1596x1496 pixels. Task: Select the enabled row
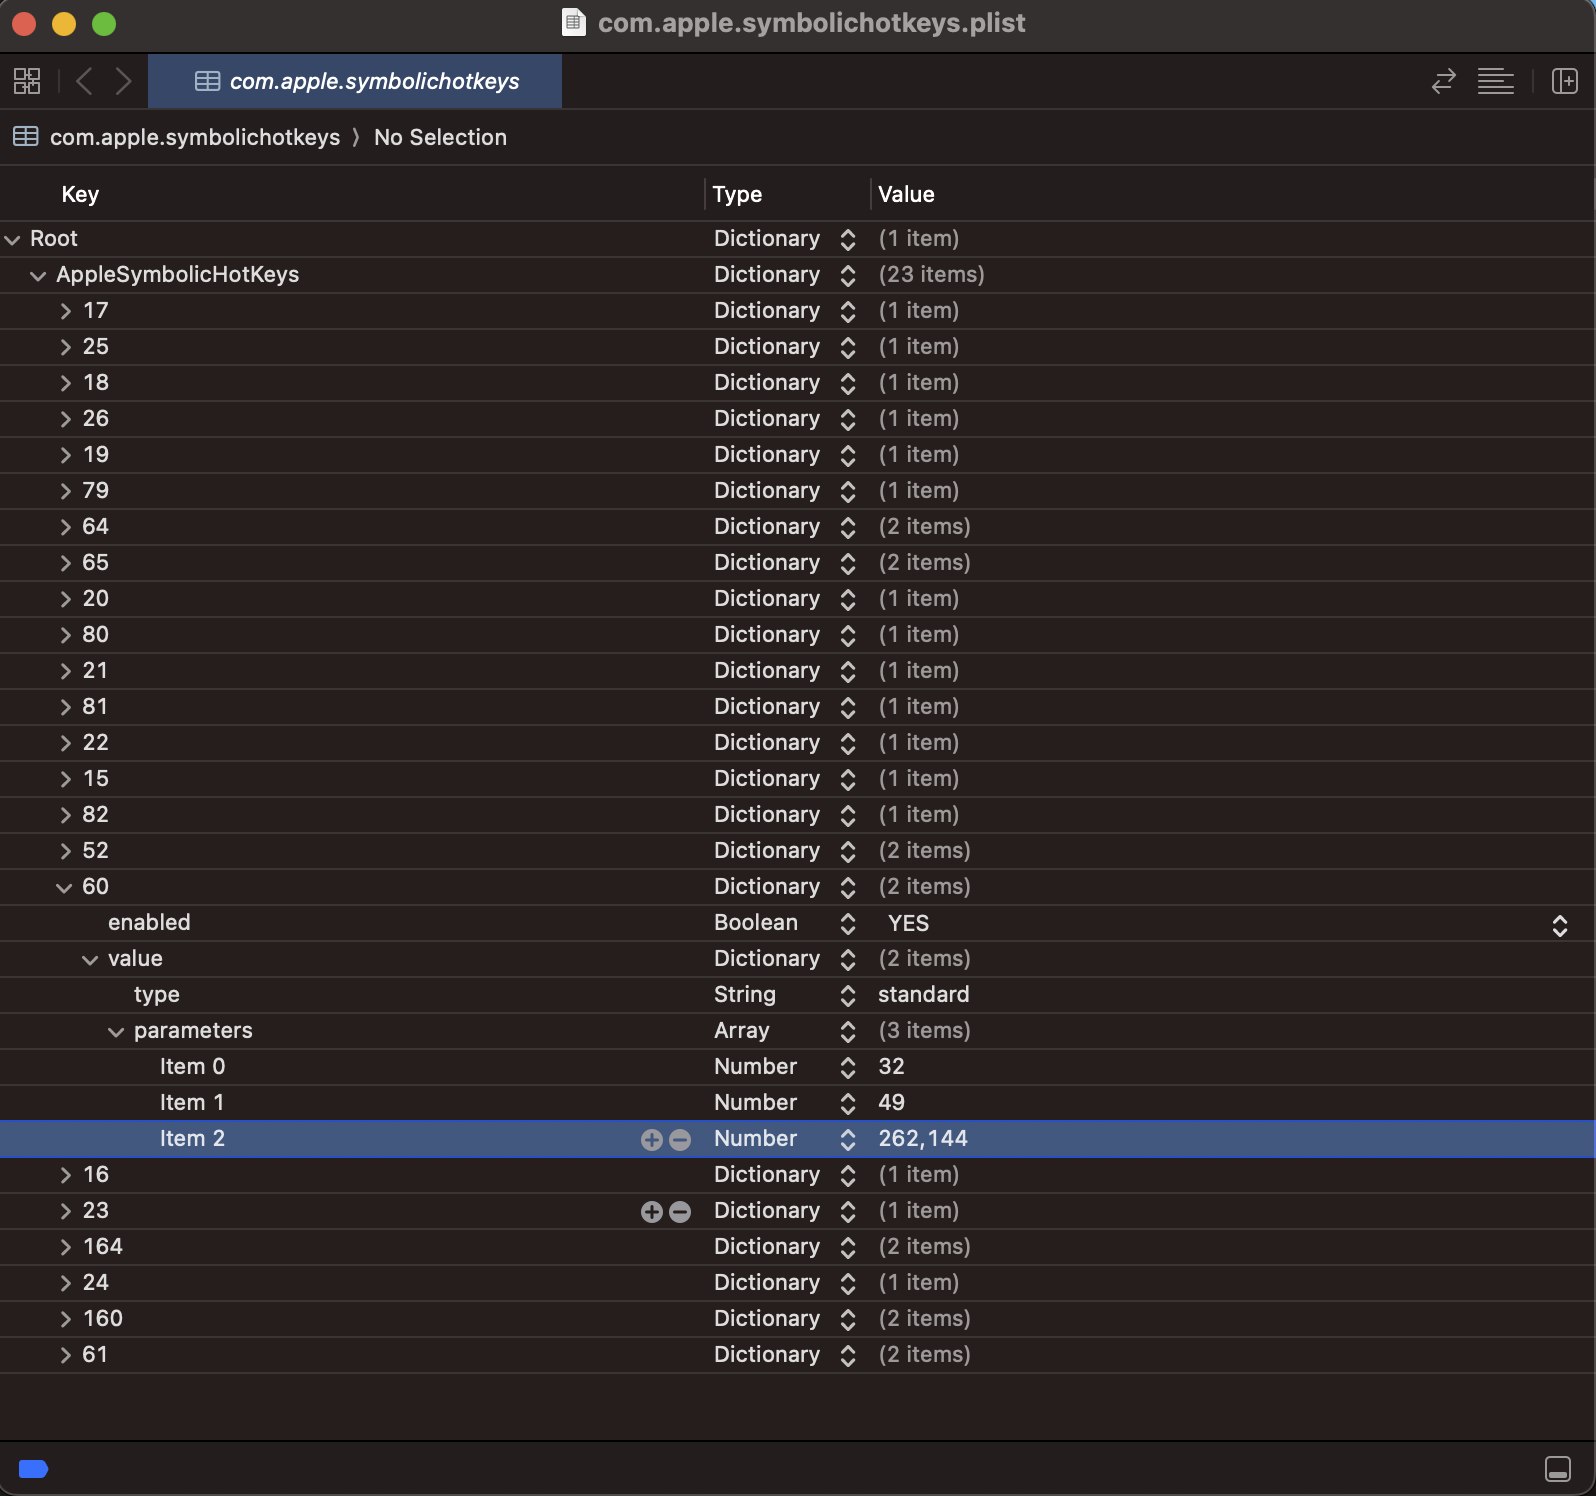pos(797,923)
